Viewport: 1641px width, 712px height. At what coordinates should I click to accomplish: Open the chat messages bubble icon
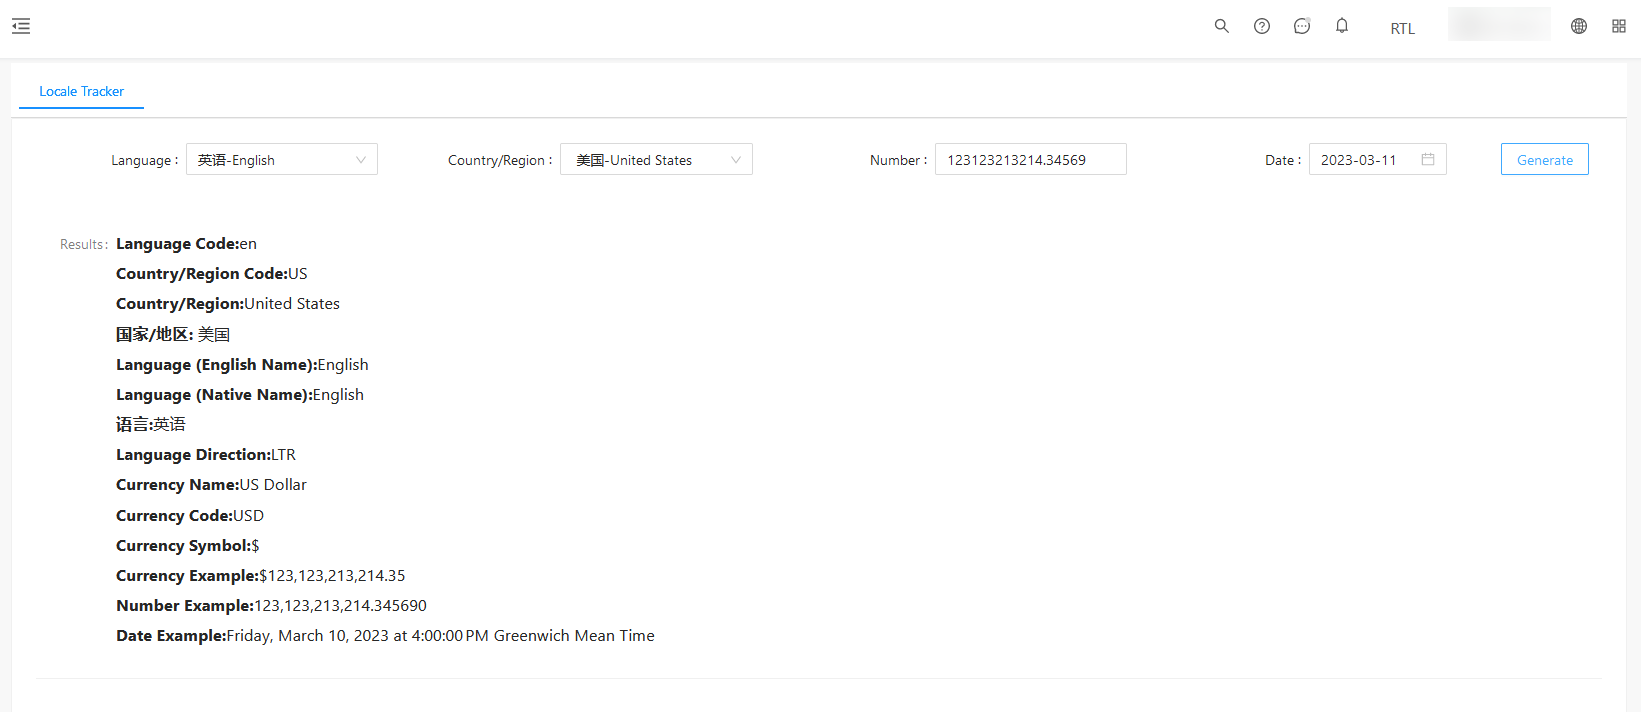point(1302,26)
